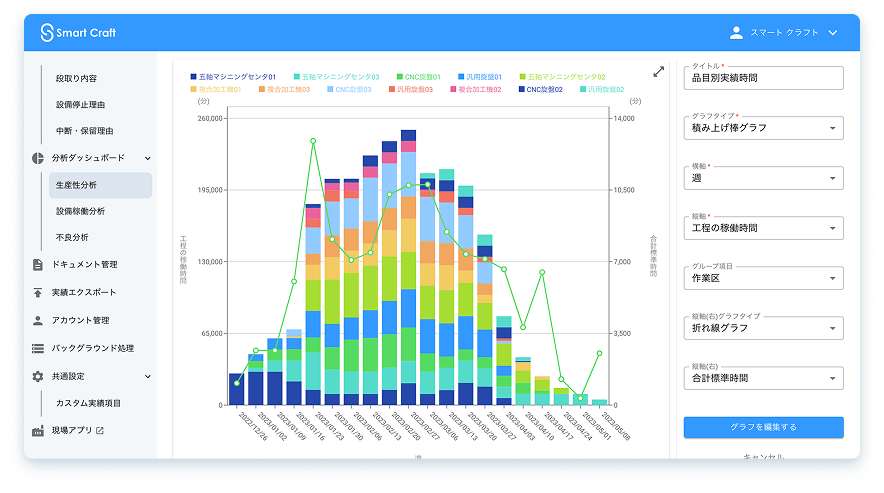This screenshot has height=493, width=884.
Task: Toggle 複合加工機01 legend series
Action: pos(216,89)
